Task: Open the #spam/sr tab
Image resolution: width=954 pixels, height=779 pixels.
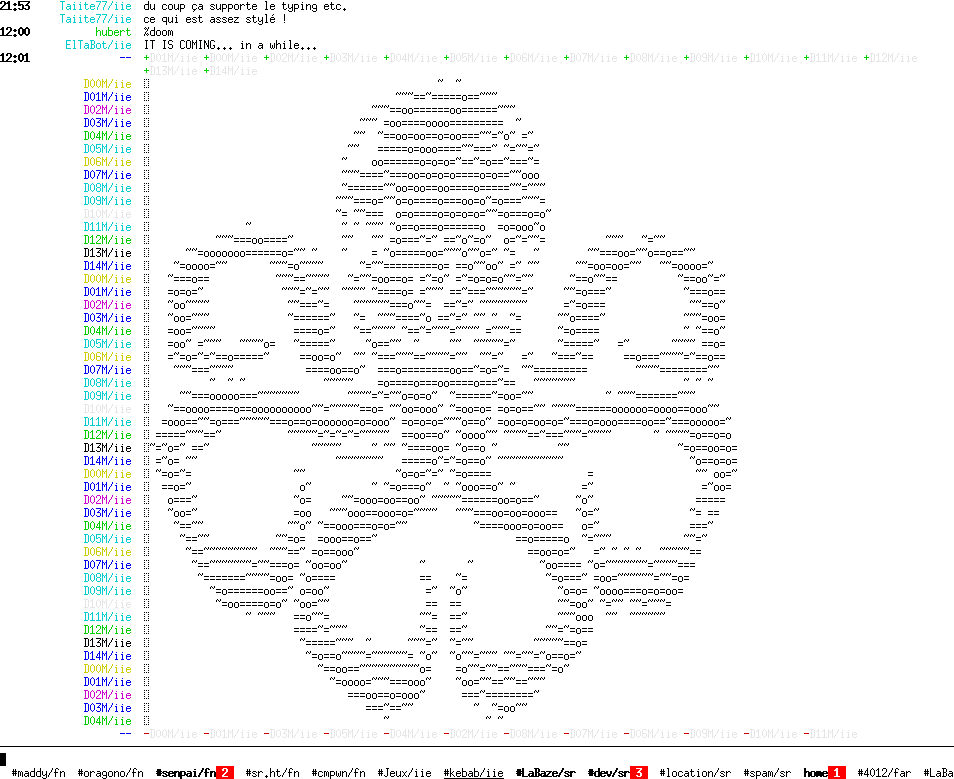Action: click(767, 773)
